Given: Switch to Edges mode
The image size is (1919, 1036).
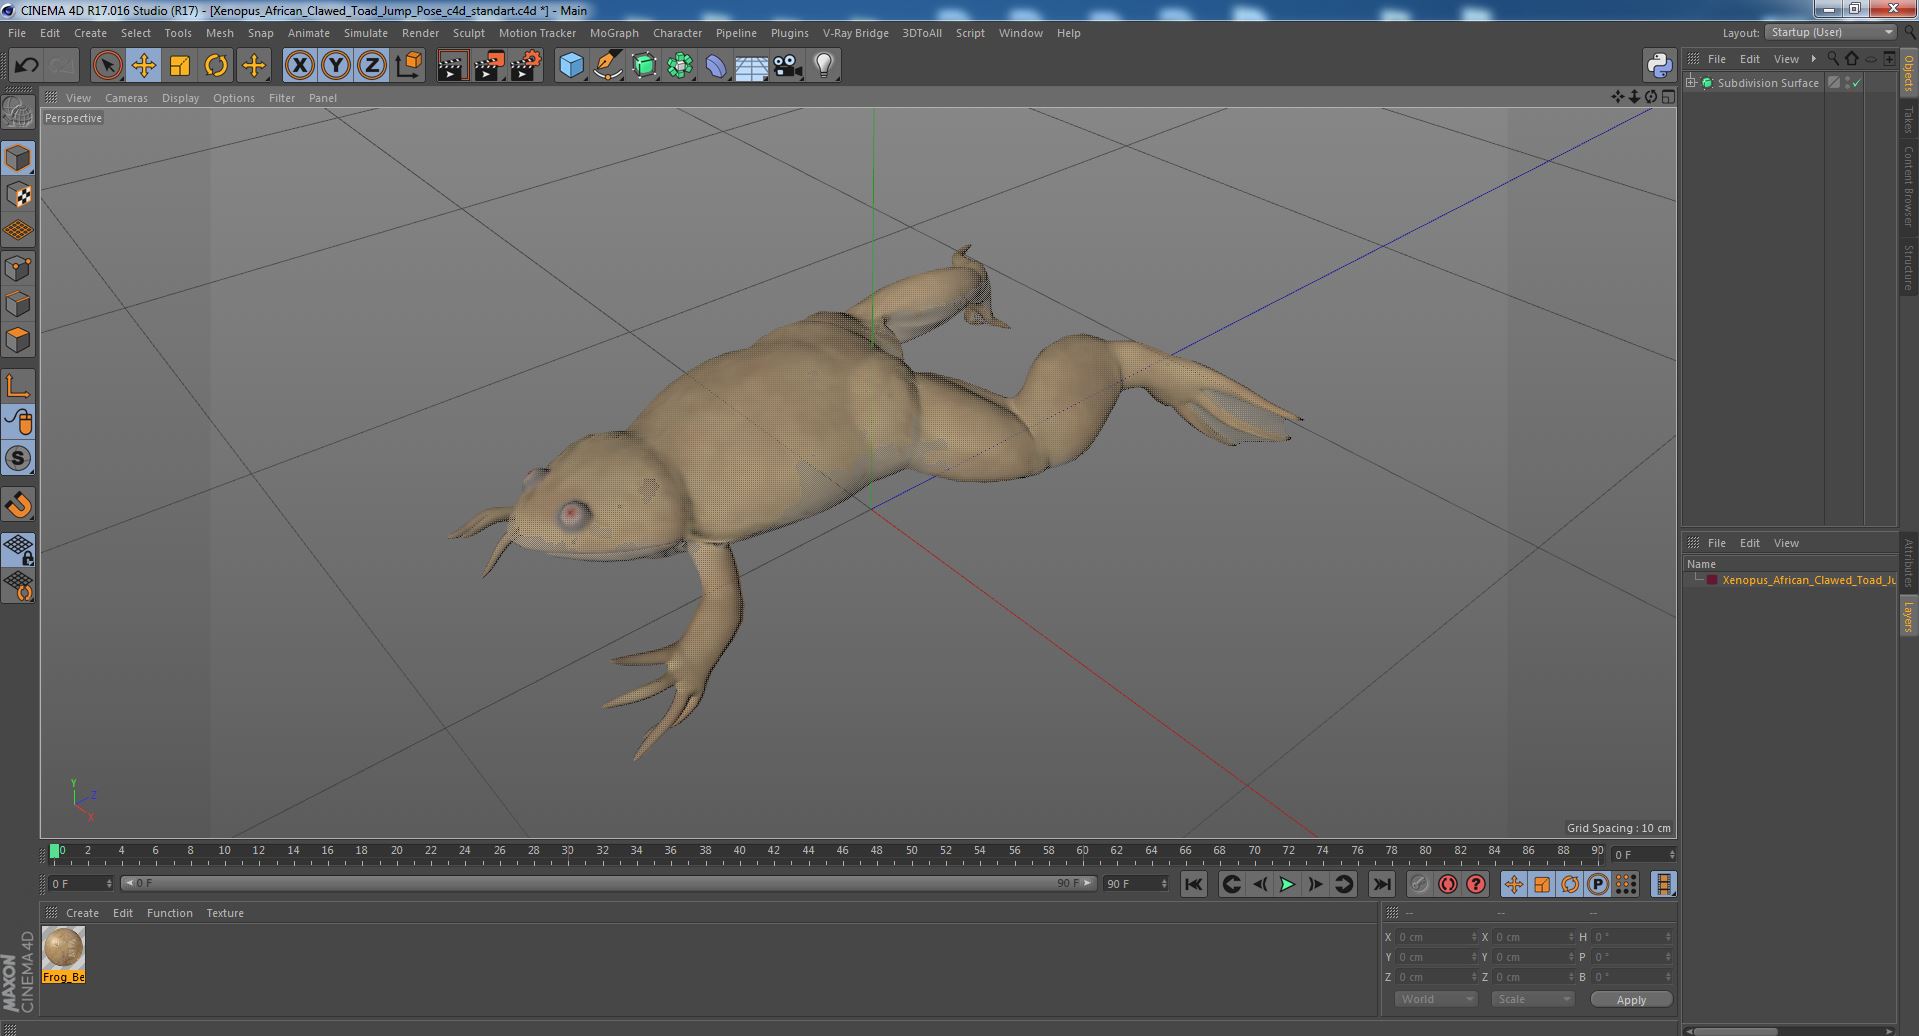Looking at the screenshot, I should (18, 304).
